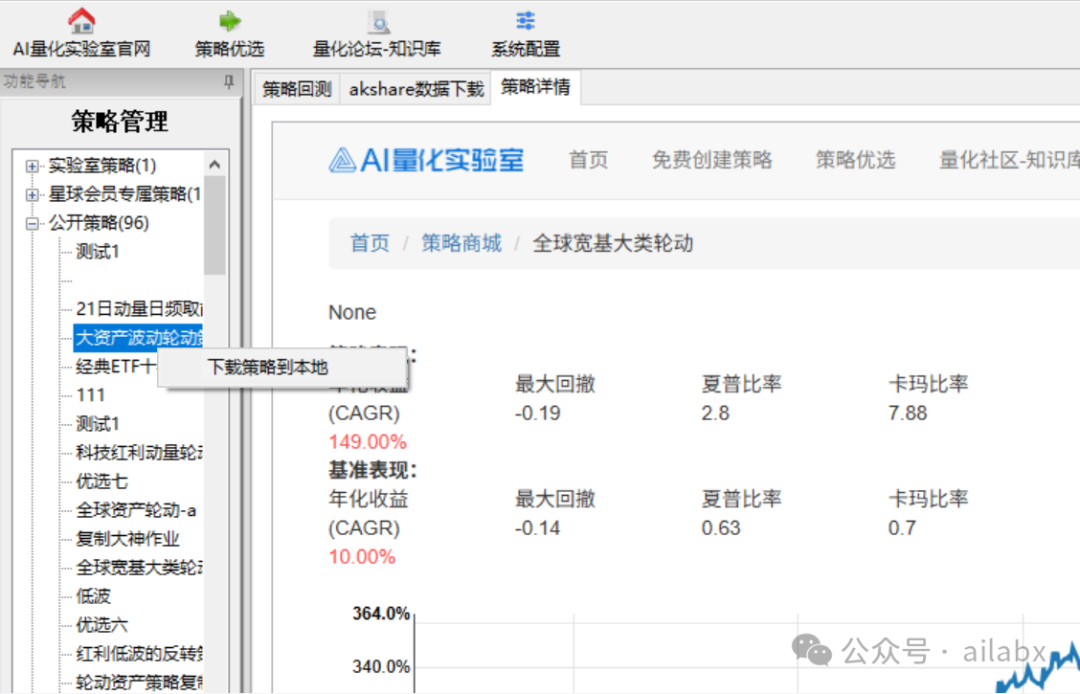This screenshot has width=1080, height=694.
Task: Click the AI量化实验室 logo
Action: click(426, 160)
